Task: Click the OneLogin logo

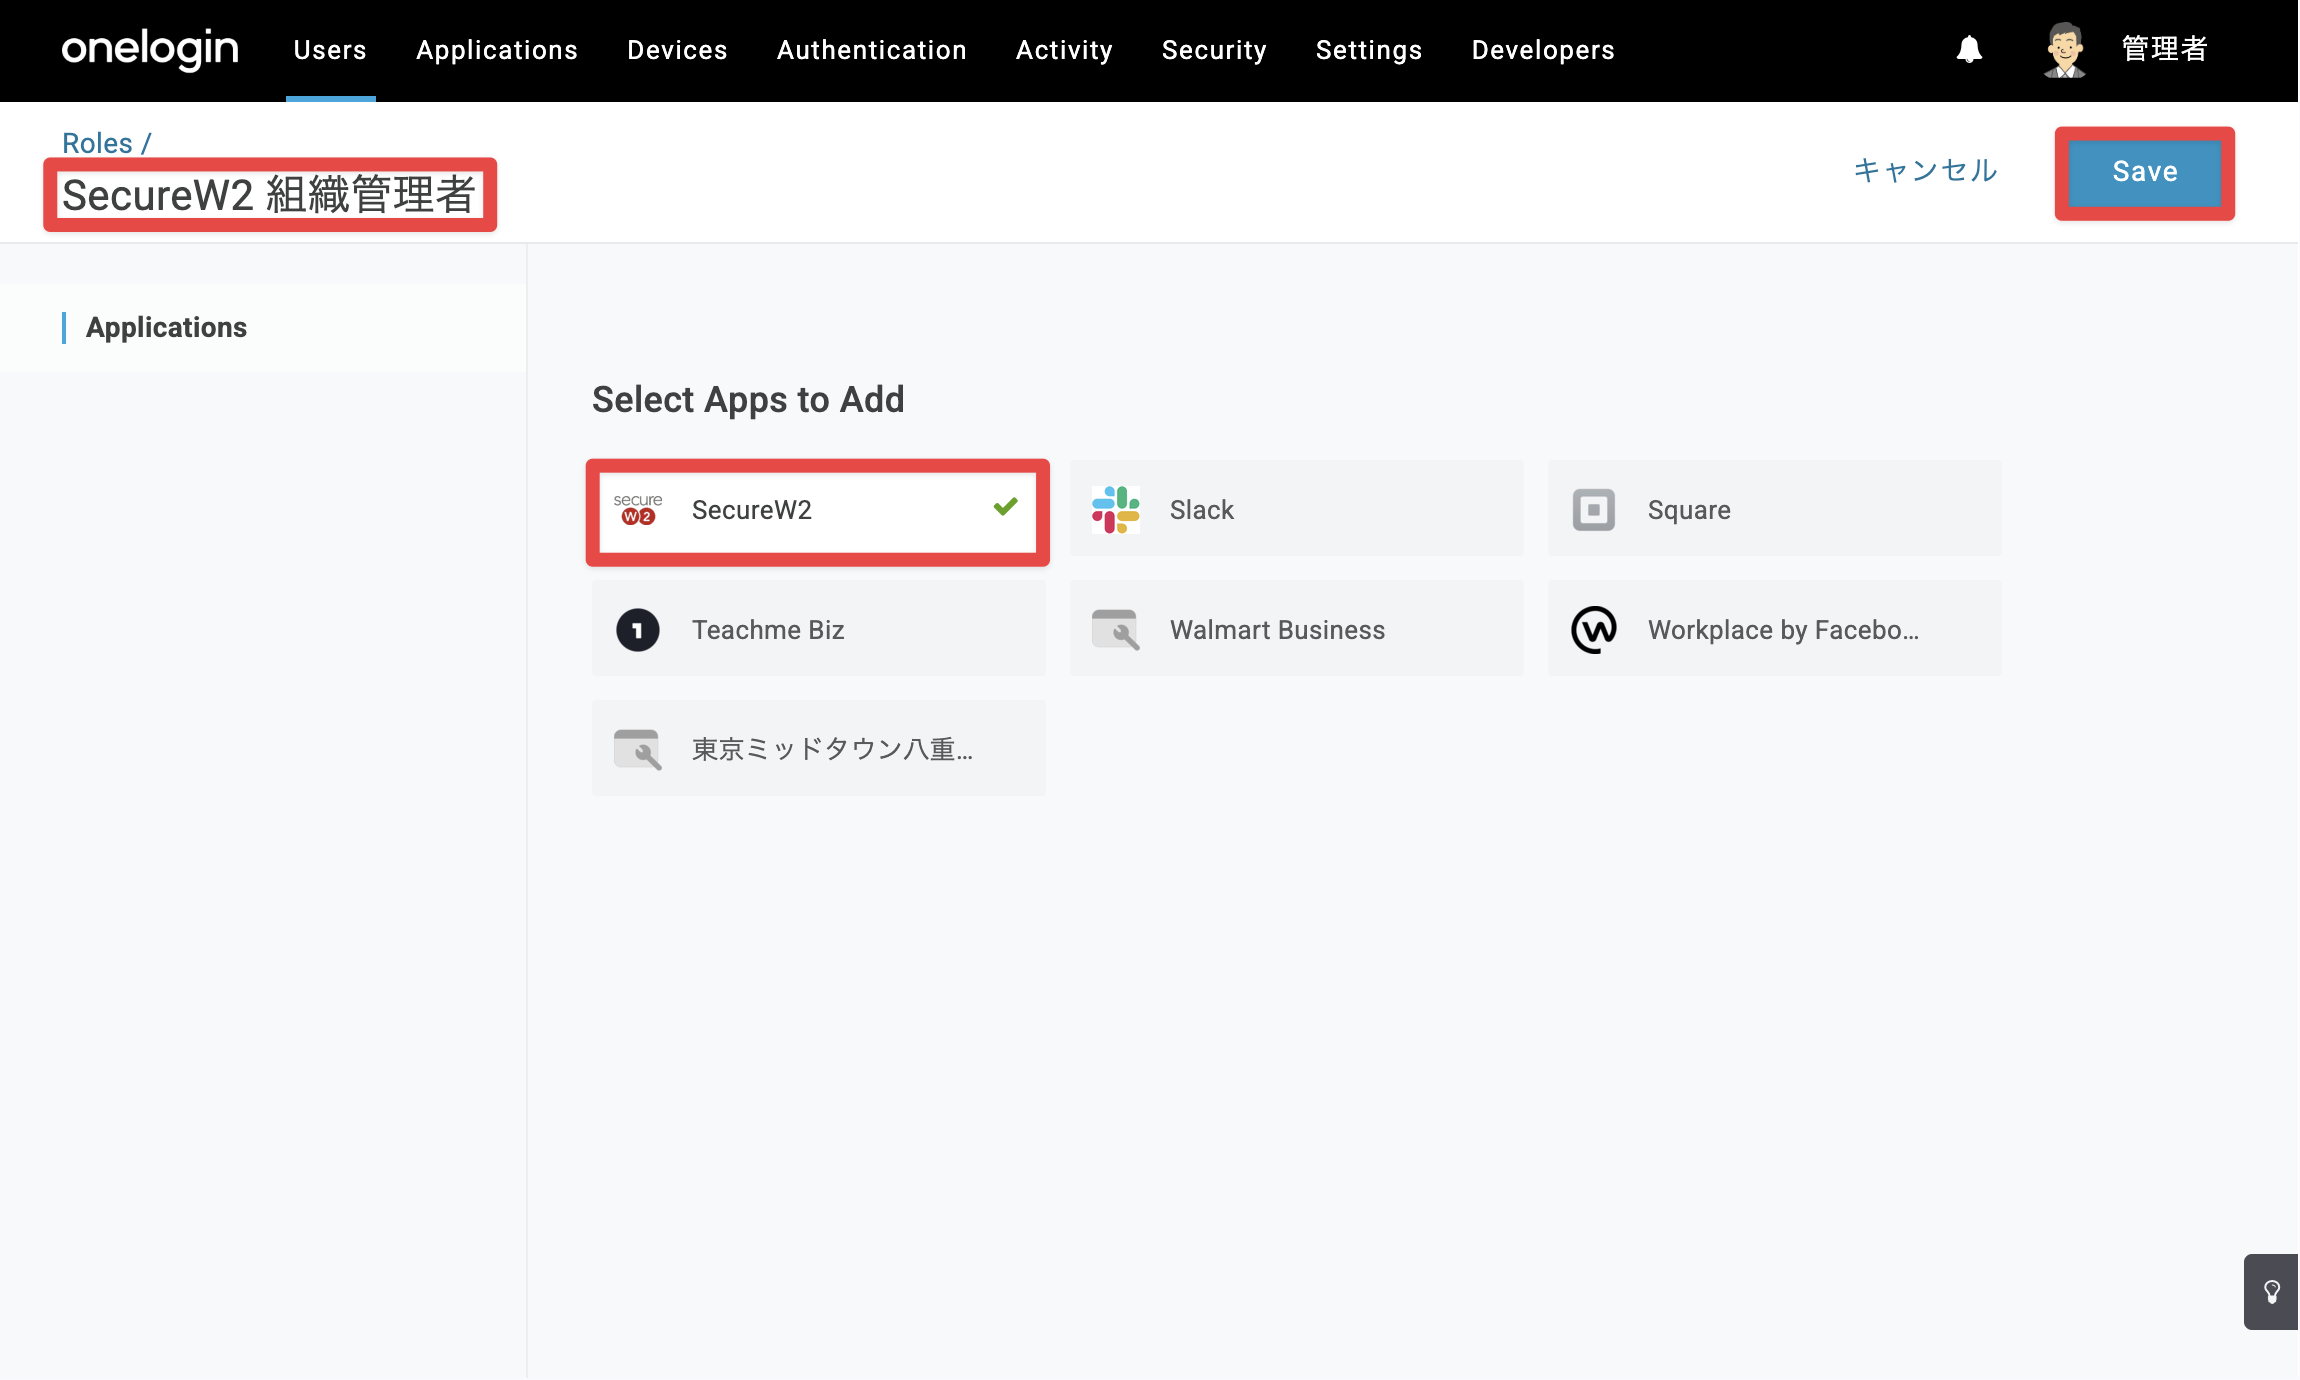Action: point(150,49)
